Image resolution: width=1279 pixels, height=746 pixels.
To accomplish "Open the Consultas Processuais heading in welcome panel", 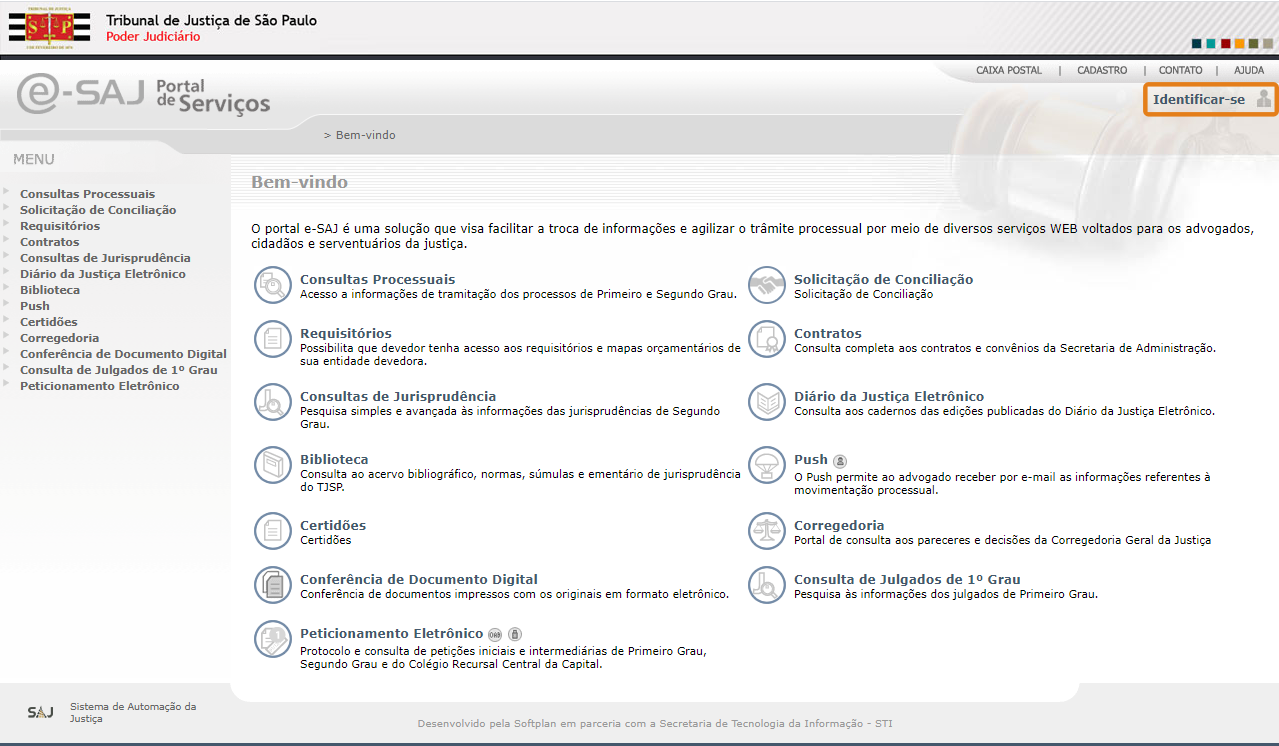I will click(x=377, y=280).
